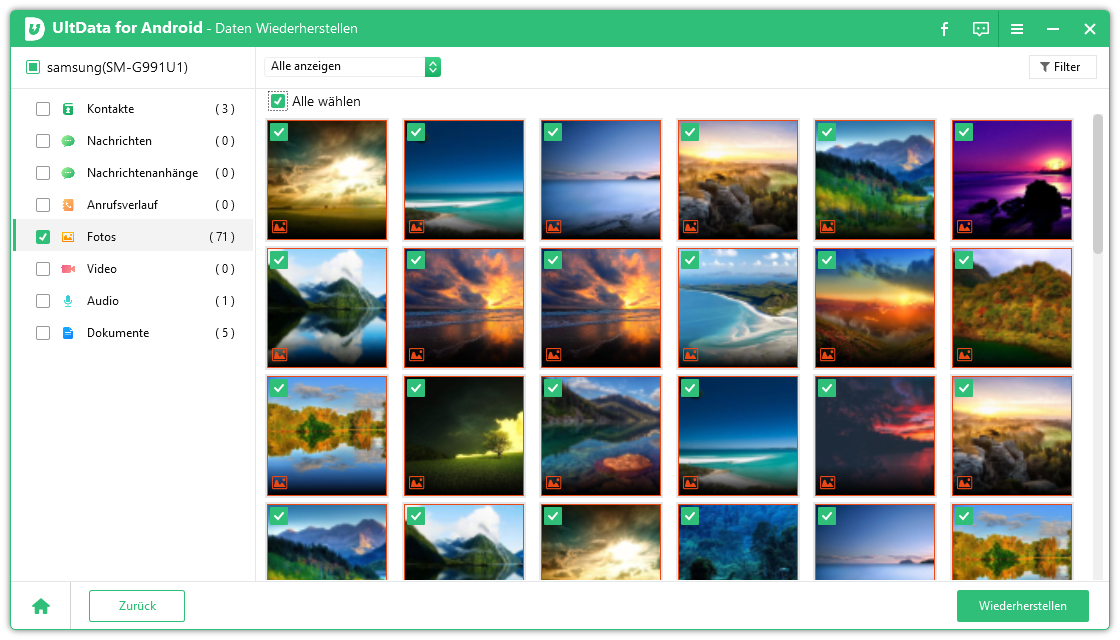The image size is (1120, 640).
Task: Enable the Anrufsverlauf checkbox
Action: pyautogui.click(x=43, y=205)
